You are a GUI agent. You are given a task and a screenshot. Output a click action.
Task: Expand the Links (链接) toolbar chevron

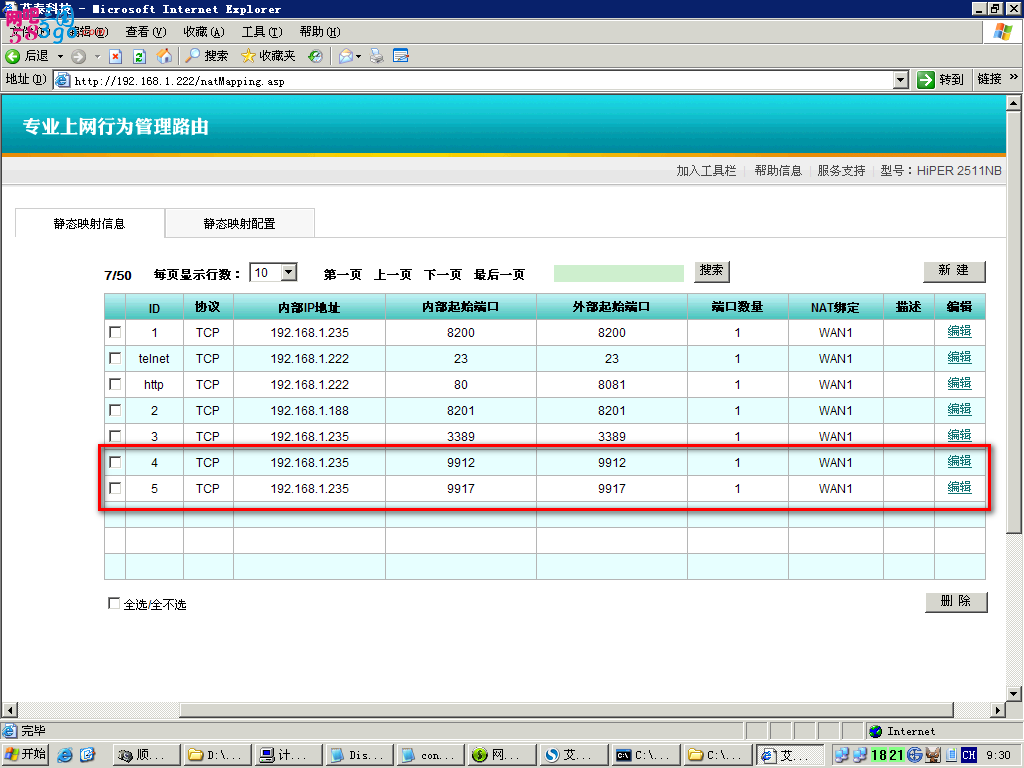(x=1014, y=77)
